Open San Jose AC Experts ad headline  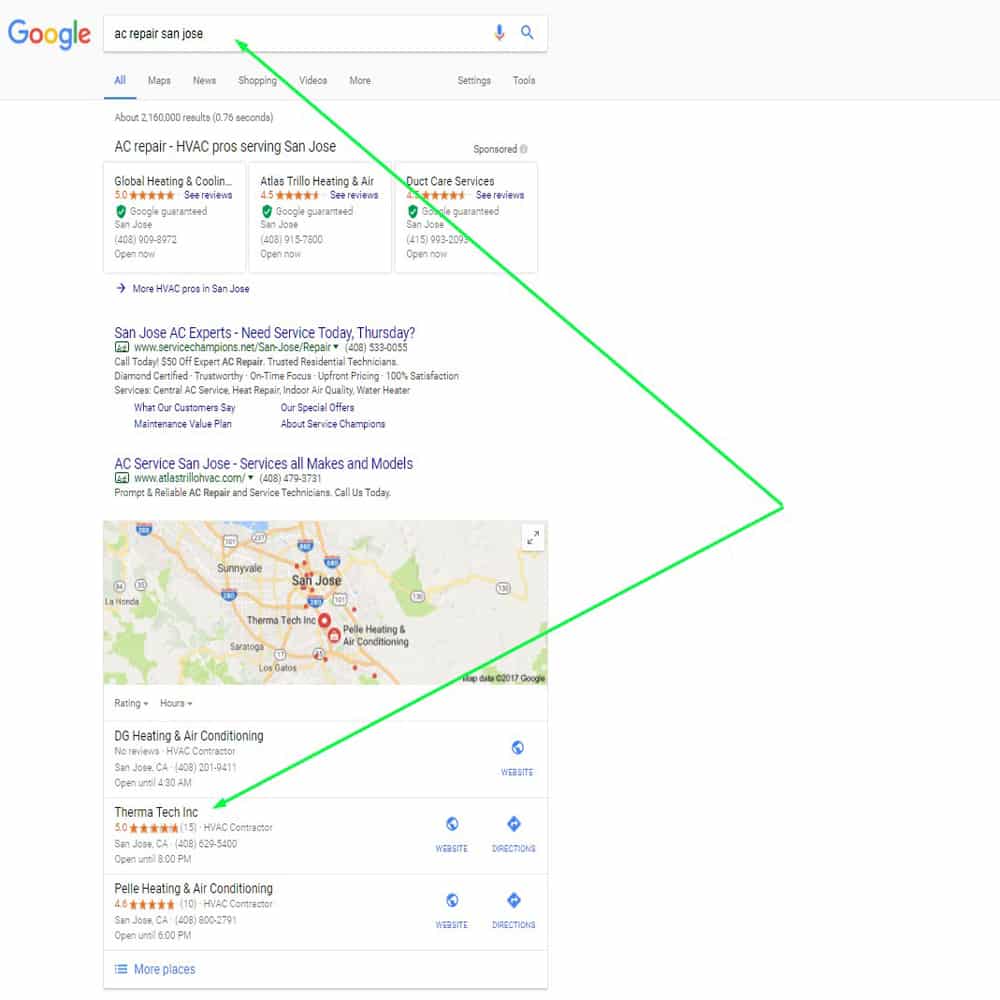[x=265, y=333]
